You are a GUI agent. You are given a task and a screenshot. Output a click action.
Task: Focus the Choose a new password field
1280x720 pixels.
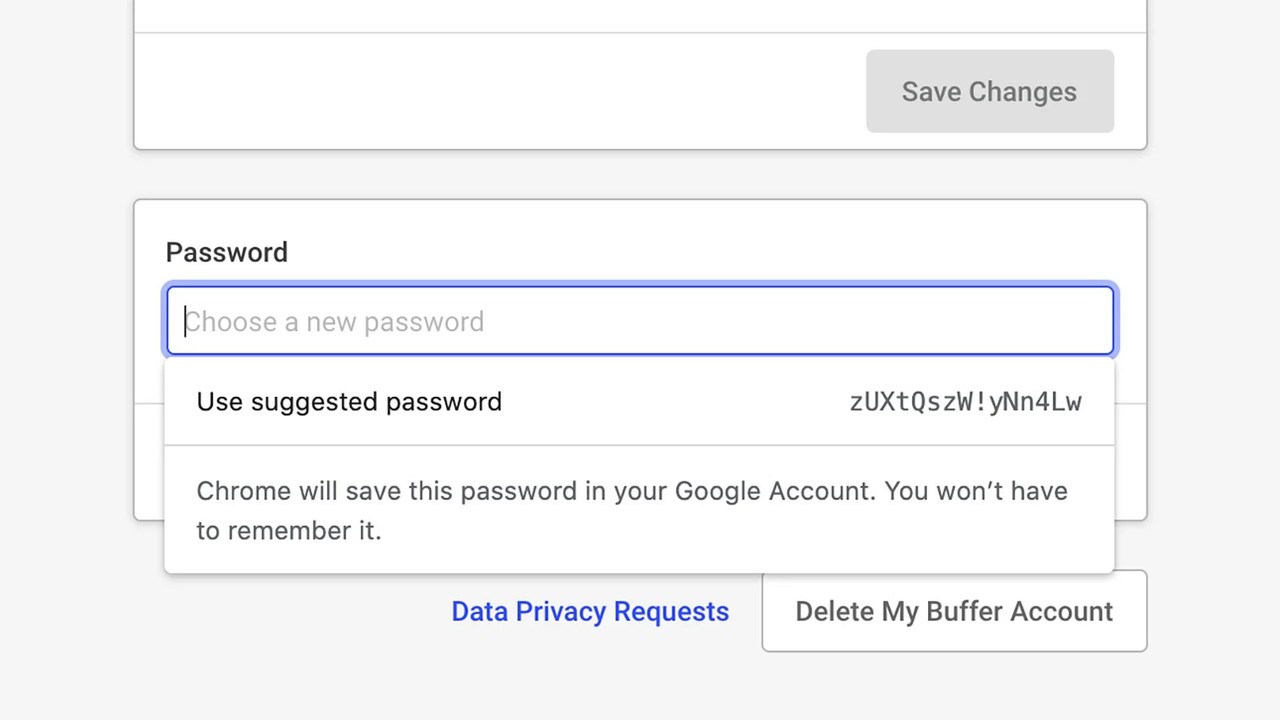click(640, 321)
